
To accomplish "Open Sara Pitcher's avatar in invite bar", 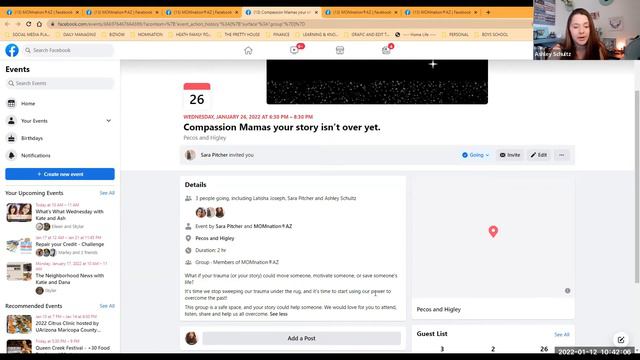I will coord(190,155).
